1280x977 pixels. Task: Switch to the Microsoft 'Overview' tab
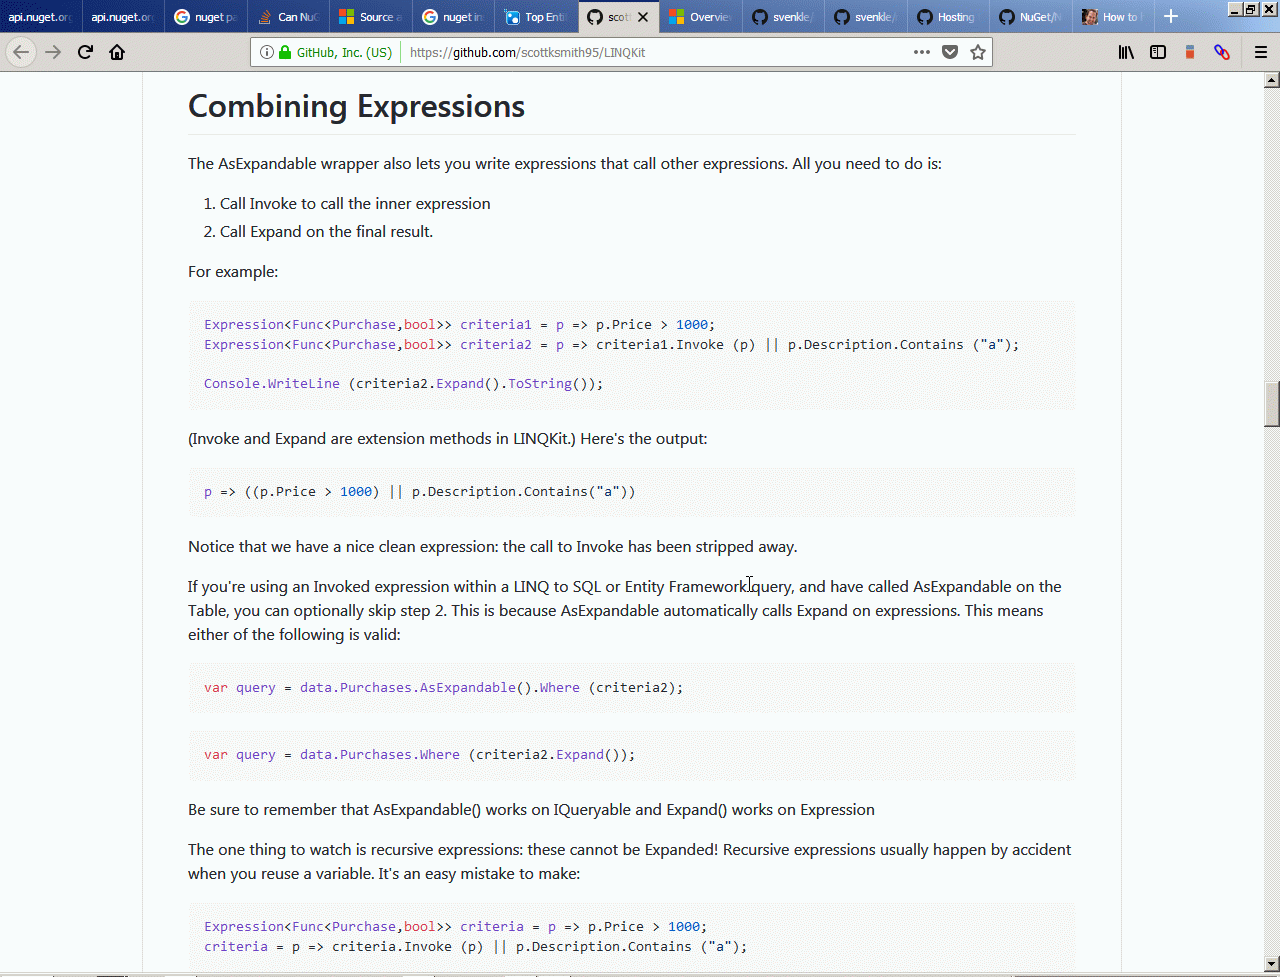(702, 17)
